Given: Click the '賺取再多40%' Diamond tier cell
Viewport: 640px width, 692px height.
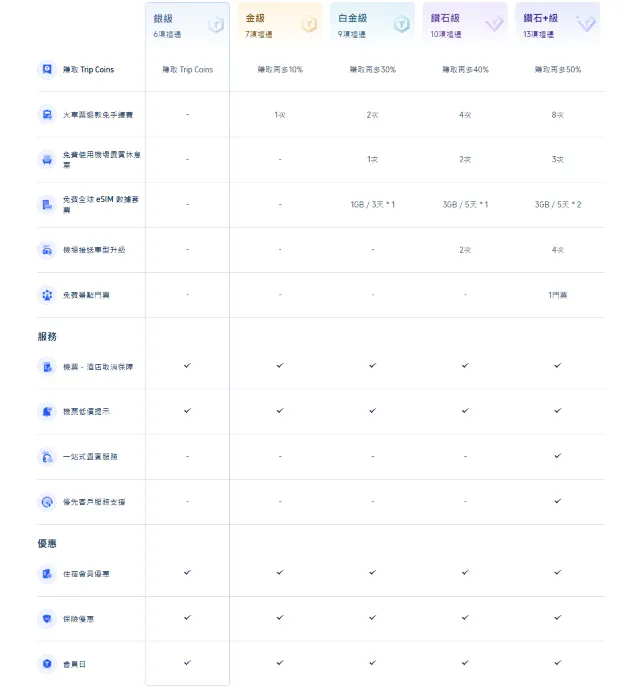Looking at the screenshot, I should click(x=466, y=70).
